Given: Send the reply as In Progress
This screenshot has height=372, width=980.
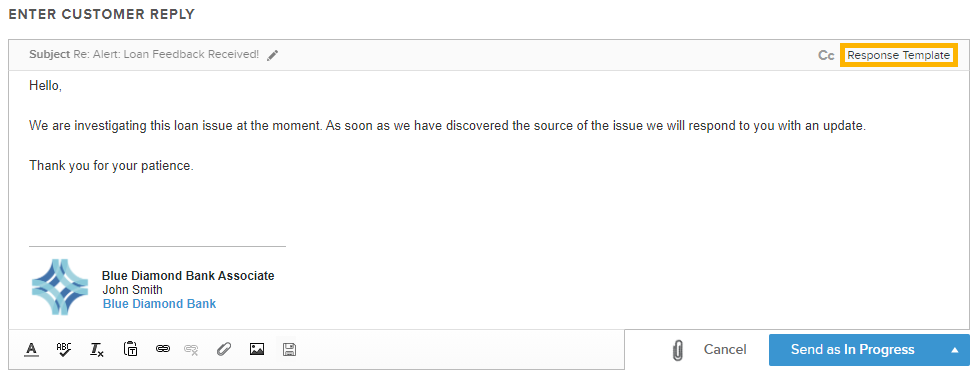Looking at the screenshot, I should (x=853, y=350).
